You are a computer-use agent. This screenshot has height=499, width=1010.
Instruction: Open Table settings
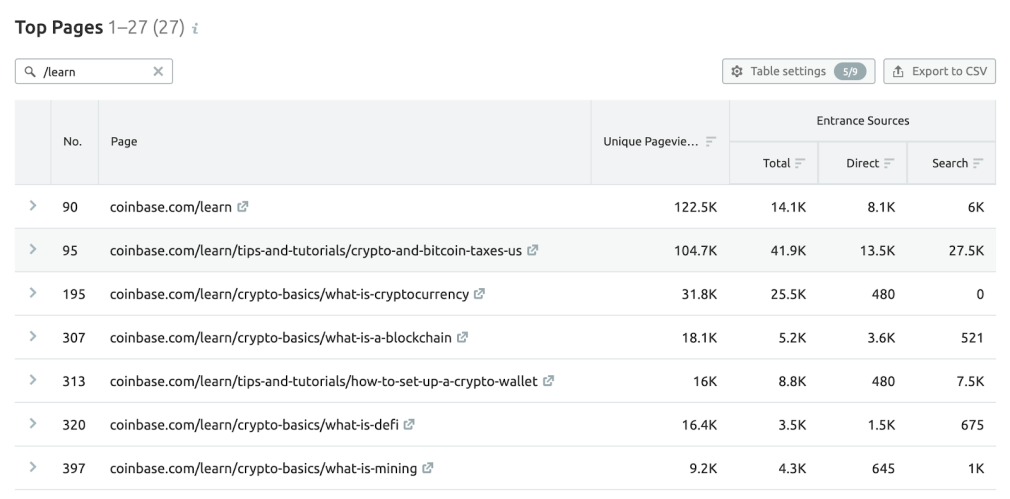point(798,71)
